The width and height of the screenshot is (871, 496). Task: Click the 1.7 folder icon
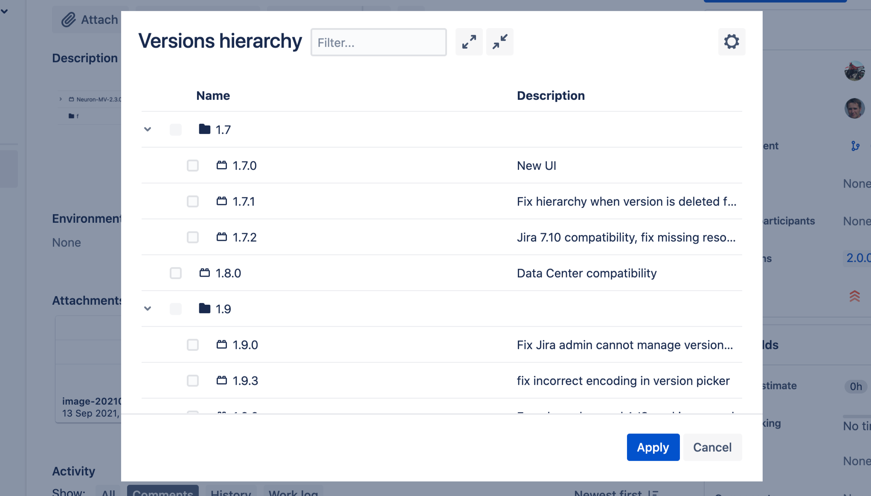pos(204,130)
